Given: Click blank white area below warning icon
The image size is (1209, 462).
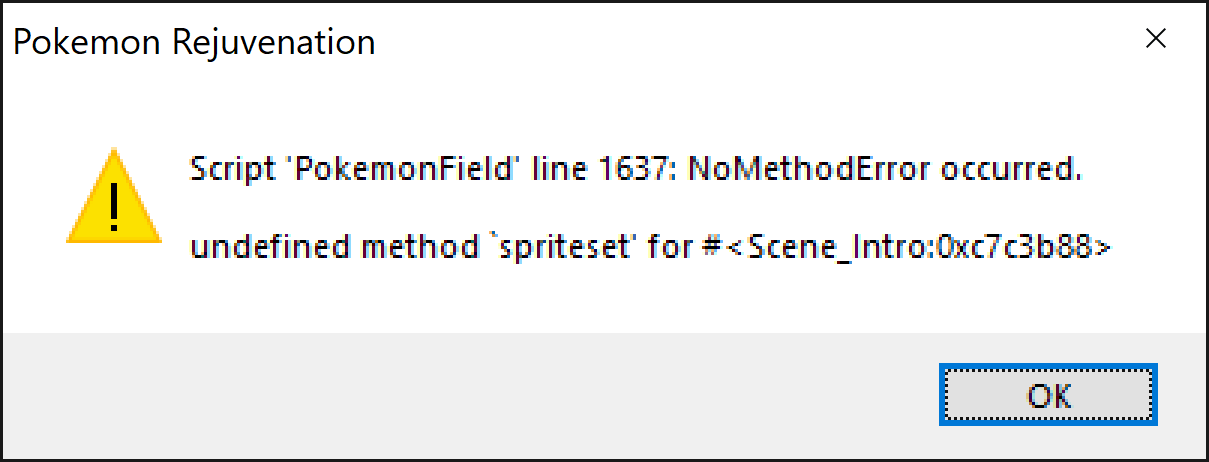Looking at the screenshot, I should (x=114, y=290).
